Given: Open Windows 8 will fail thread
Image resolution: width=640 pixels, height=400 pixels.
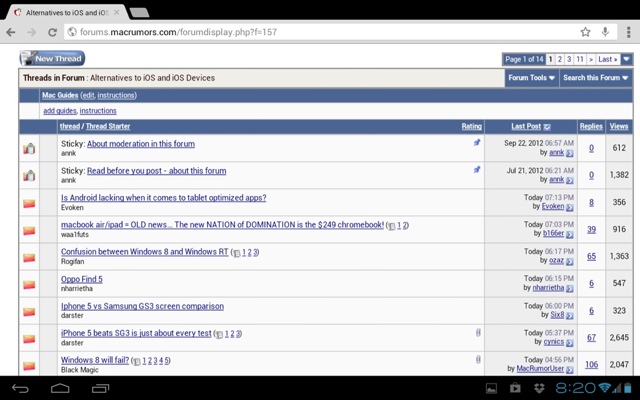Looking at the screenshot, I should [95, 360].
